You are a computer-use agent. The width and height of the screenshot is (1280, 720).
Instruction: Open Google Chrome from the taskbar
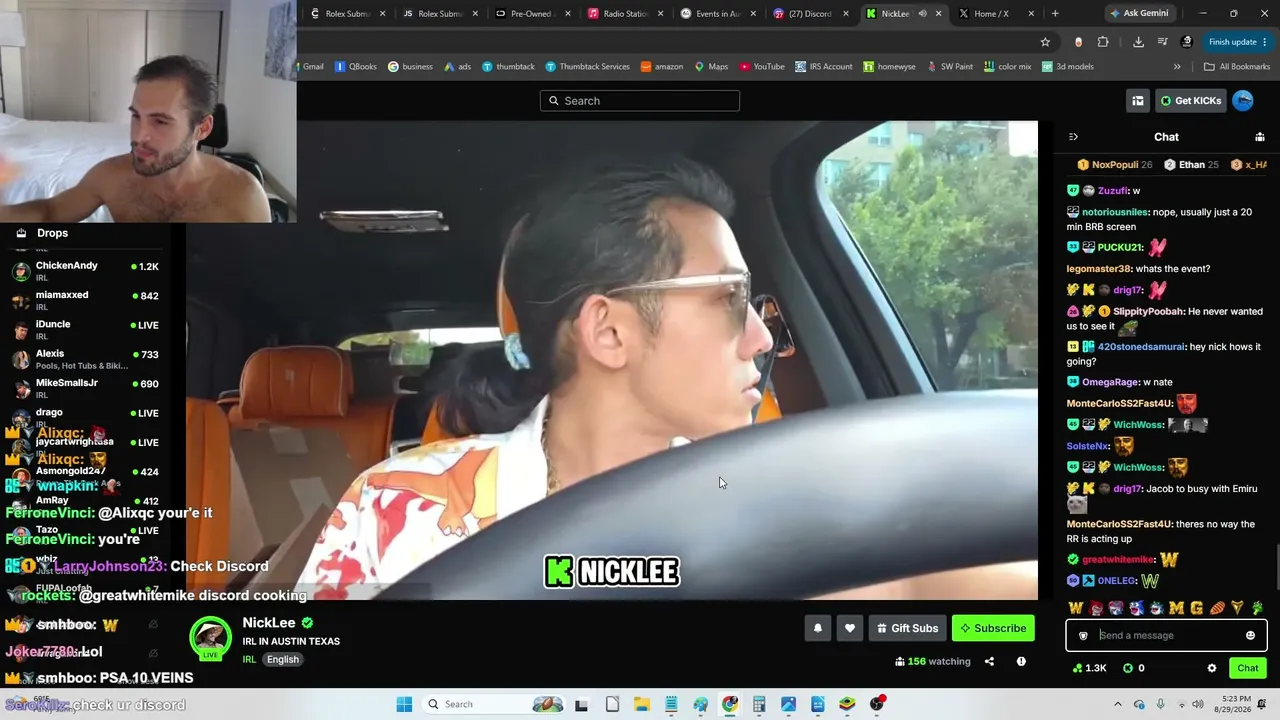tap(730, 704)
